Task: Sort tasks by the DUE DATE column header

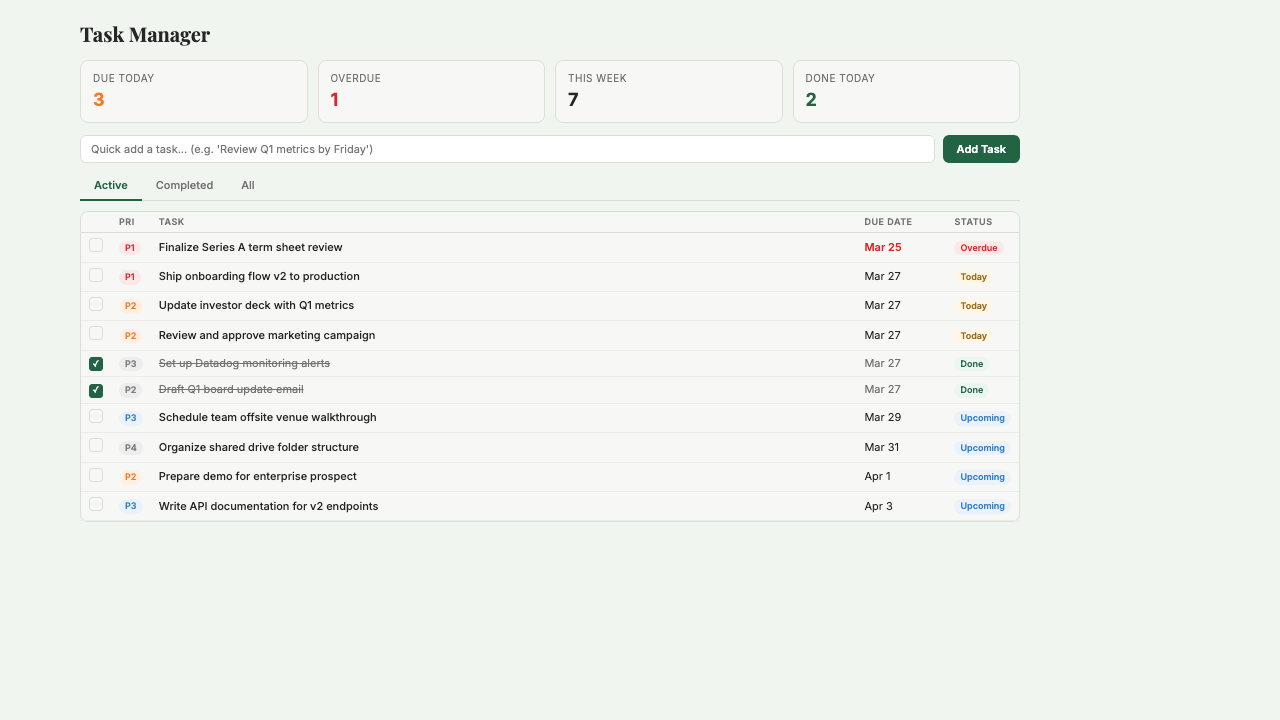Action: [888, 222]
